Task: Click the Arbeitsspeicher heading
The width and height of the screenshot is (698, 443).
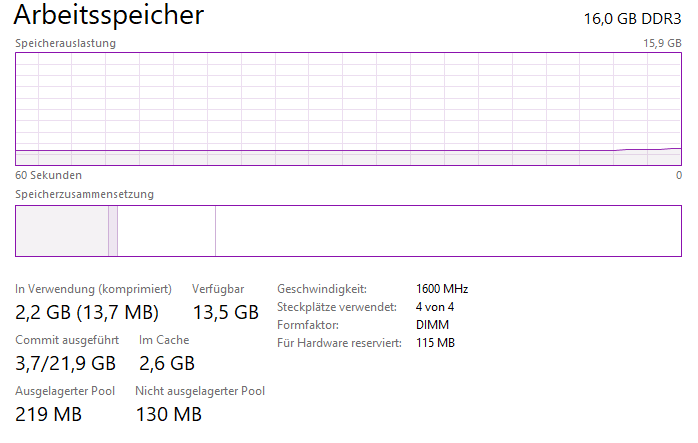Action: pos(109,15)
